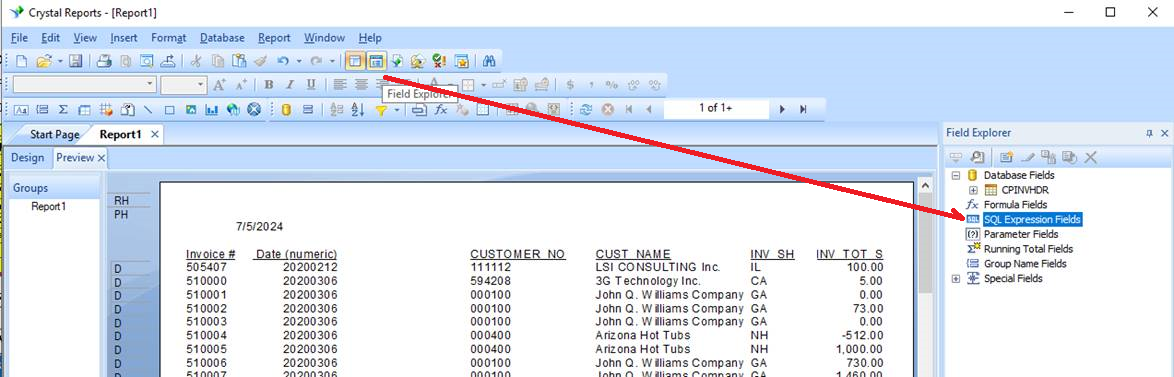1174x377 pixels.
Task: Click the Print Preview icon
Action: [126, 61]
